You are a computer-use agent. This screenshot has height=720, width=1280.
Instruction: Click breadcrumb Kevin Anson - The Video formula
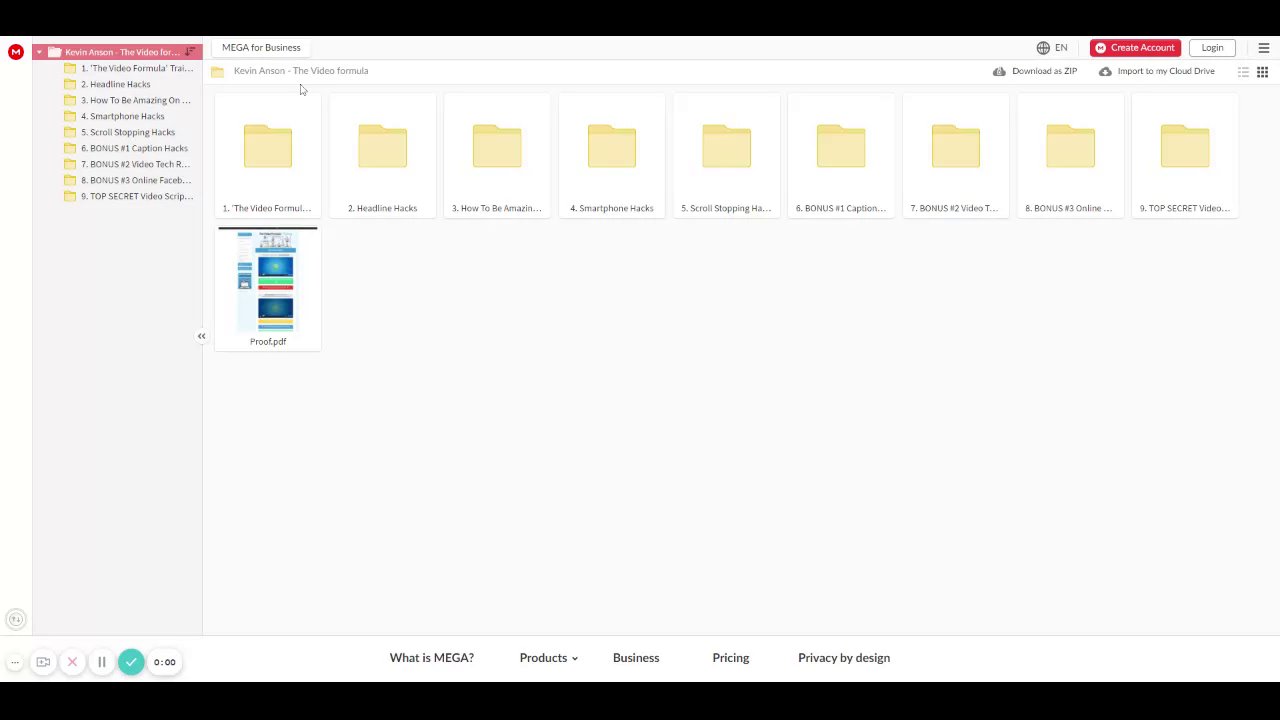click(x=301, y=71)
